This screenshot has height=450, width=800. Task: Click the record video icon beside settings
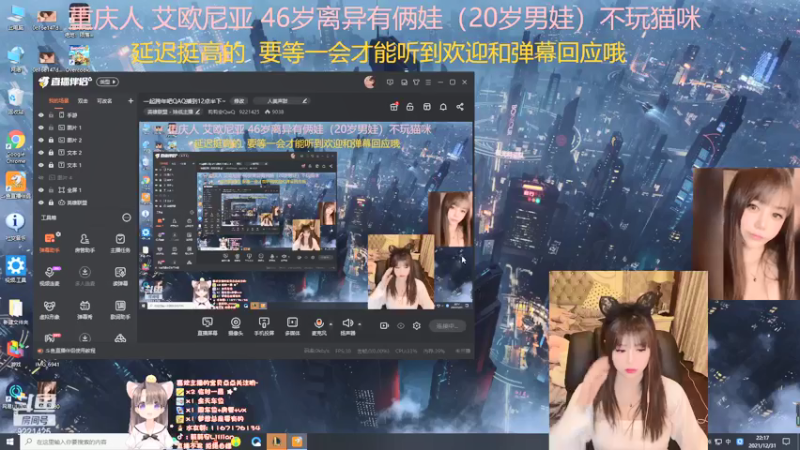[x=384, y=326]
